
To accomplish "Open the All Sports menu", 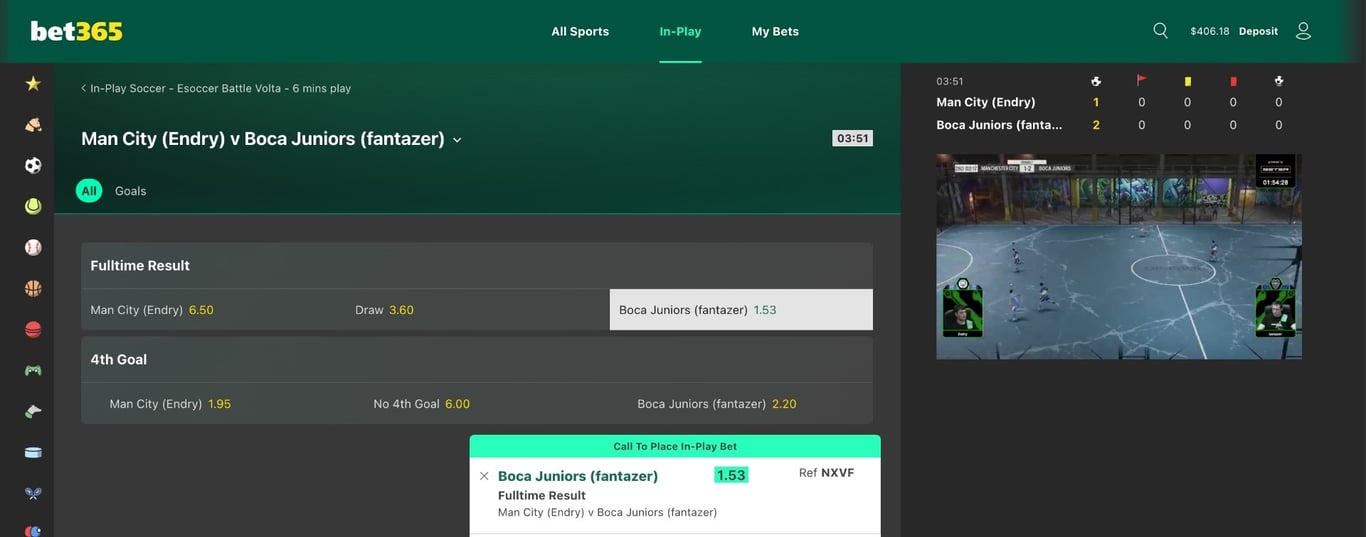I will [580, 31].
